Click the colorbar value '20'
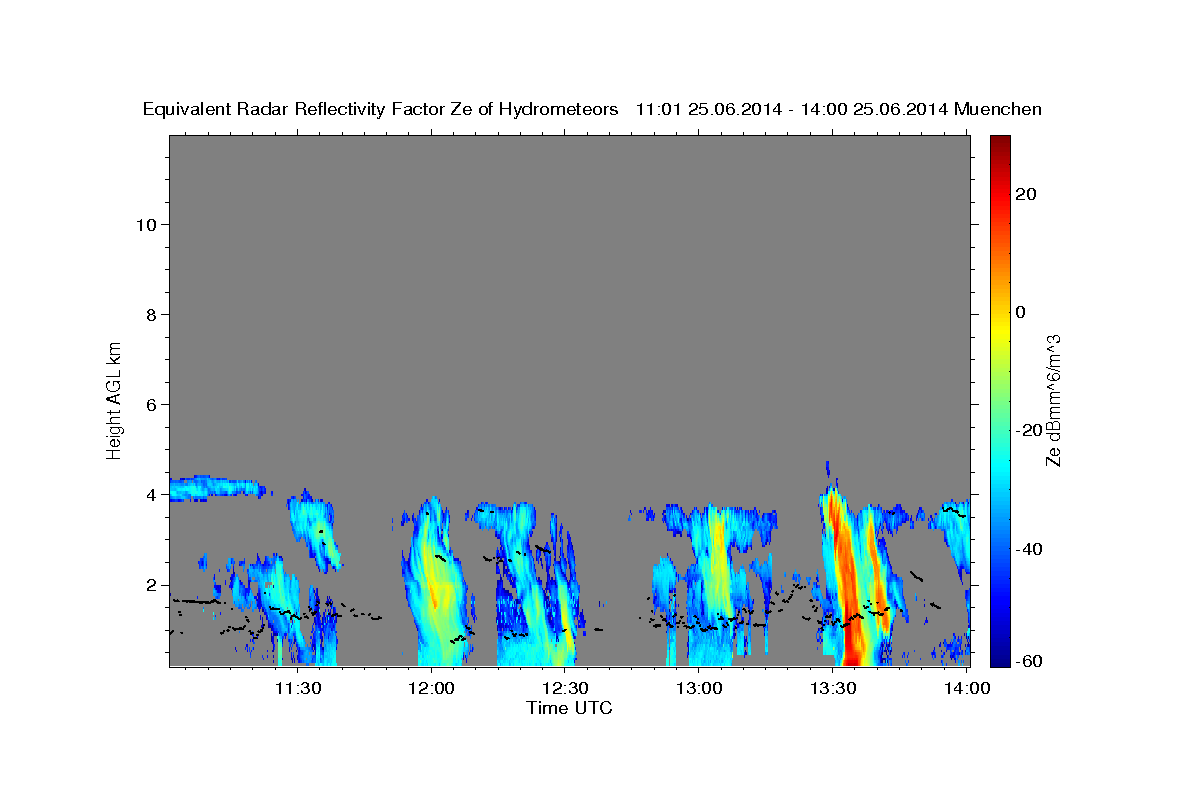 click(1025, 194)
